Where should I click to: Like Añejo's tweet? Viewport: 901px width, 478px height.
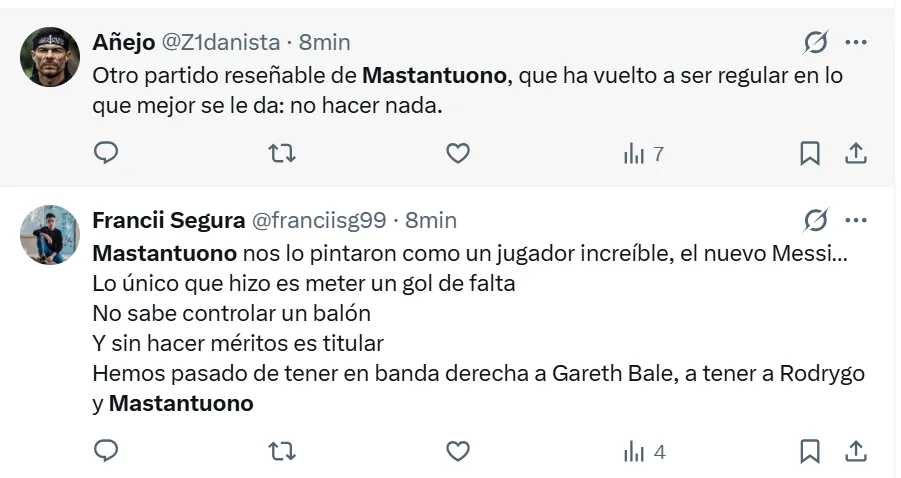pos(457,153)
